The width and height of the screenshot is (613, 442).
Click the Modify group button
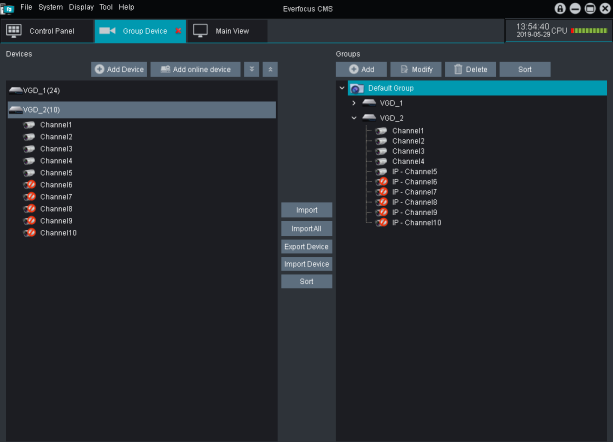(x=416, y=69)
